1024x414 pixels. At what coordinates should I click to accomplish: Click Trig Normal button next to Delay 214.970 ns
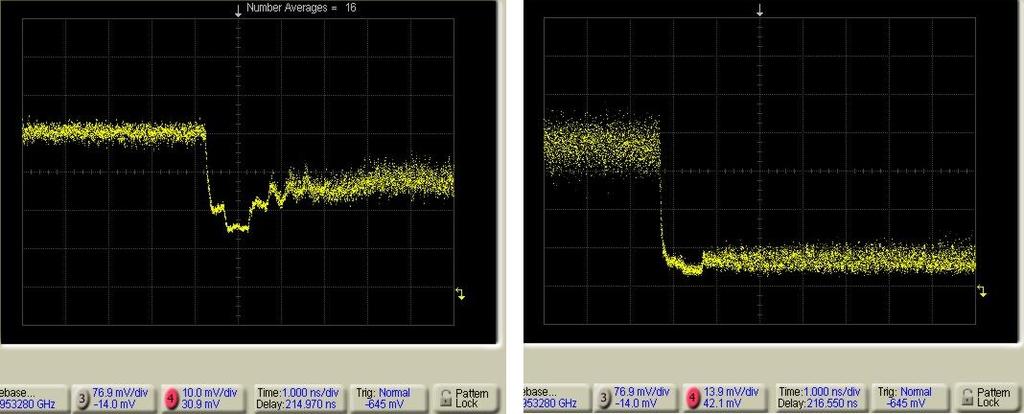tap(389, 398)
